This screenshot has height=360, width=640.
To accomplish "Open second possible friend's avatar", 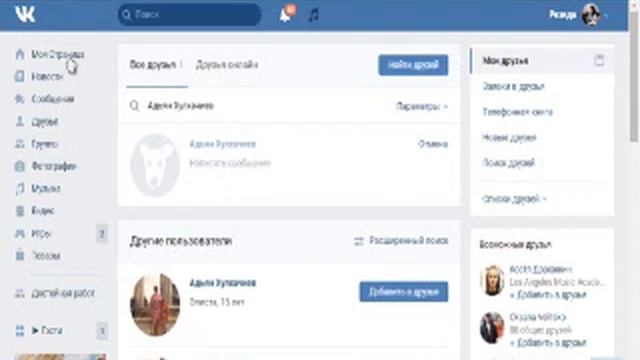I will point(492,328).
